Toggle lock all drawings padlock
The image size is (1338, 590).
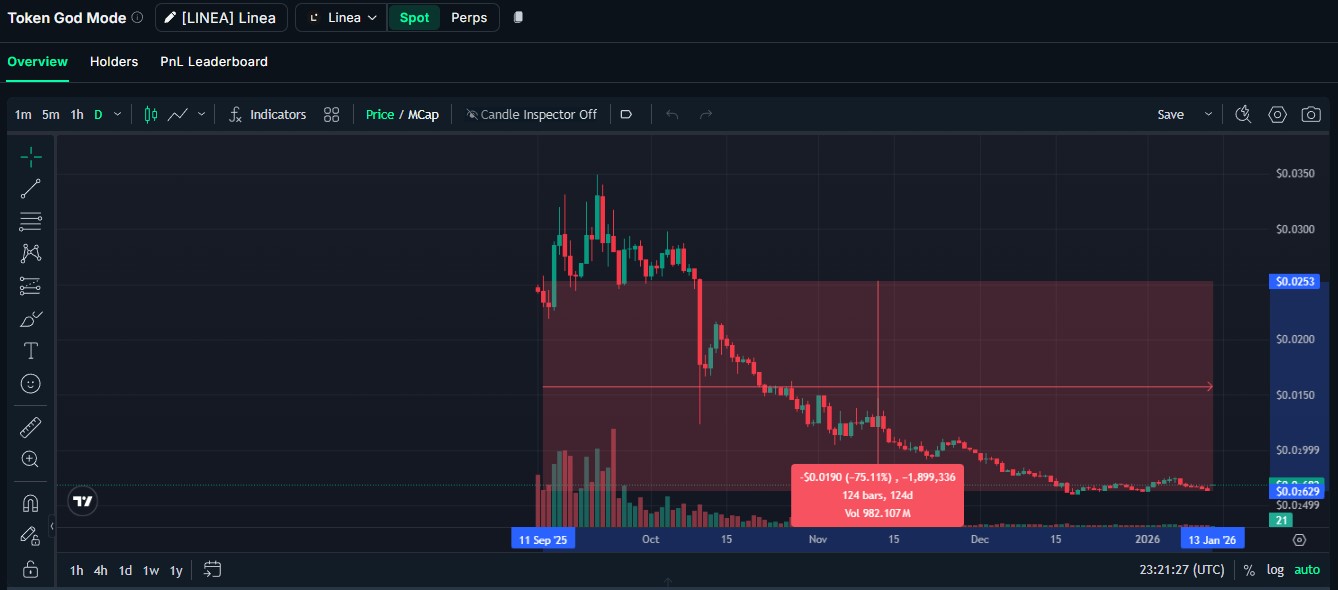pyautogui.click(x=31, y=569)
